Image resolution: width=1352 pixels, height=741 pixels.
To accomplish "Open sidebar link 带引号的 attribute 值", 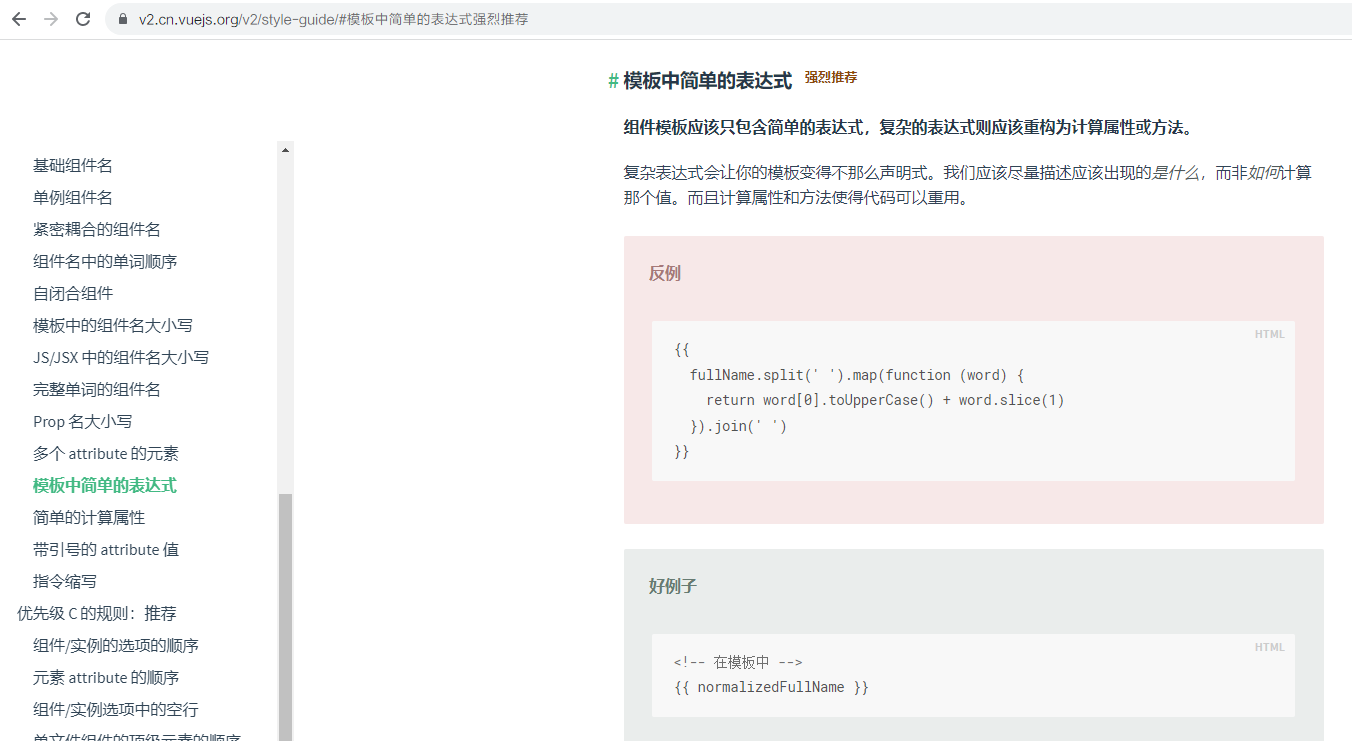I will click(106, 549).
